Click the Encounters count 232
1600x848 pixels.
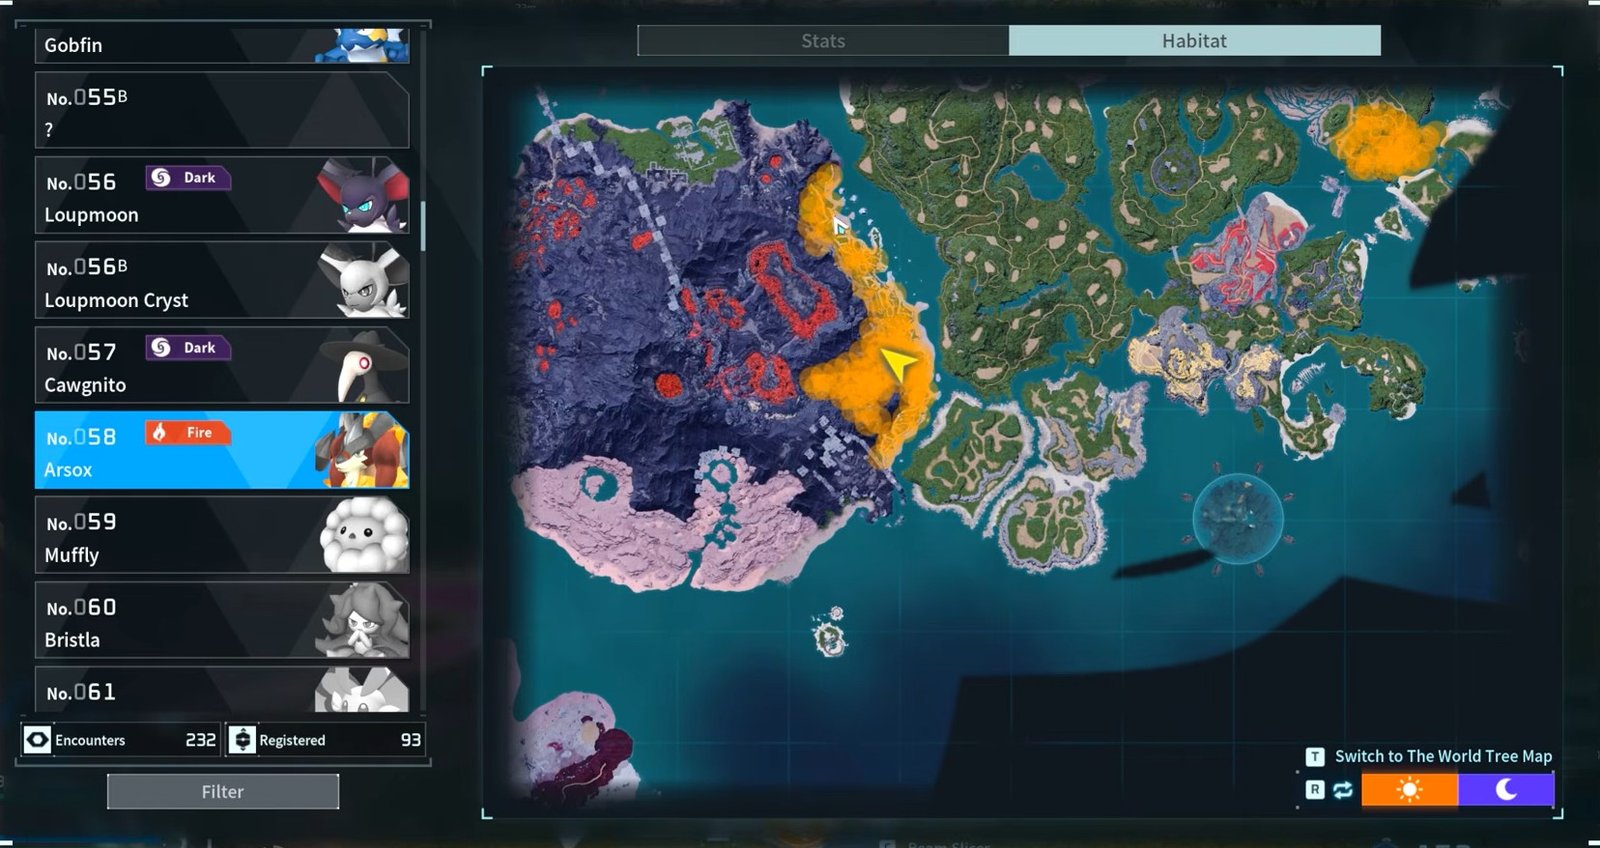click(x=201, y=740)
